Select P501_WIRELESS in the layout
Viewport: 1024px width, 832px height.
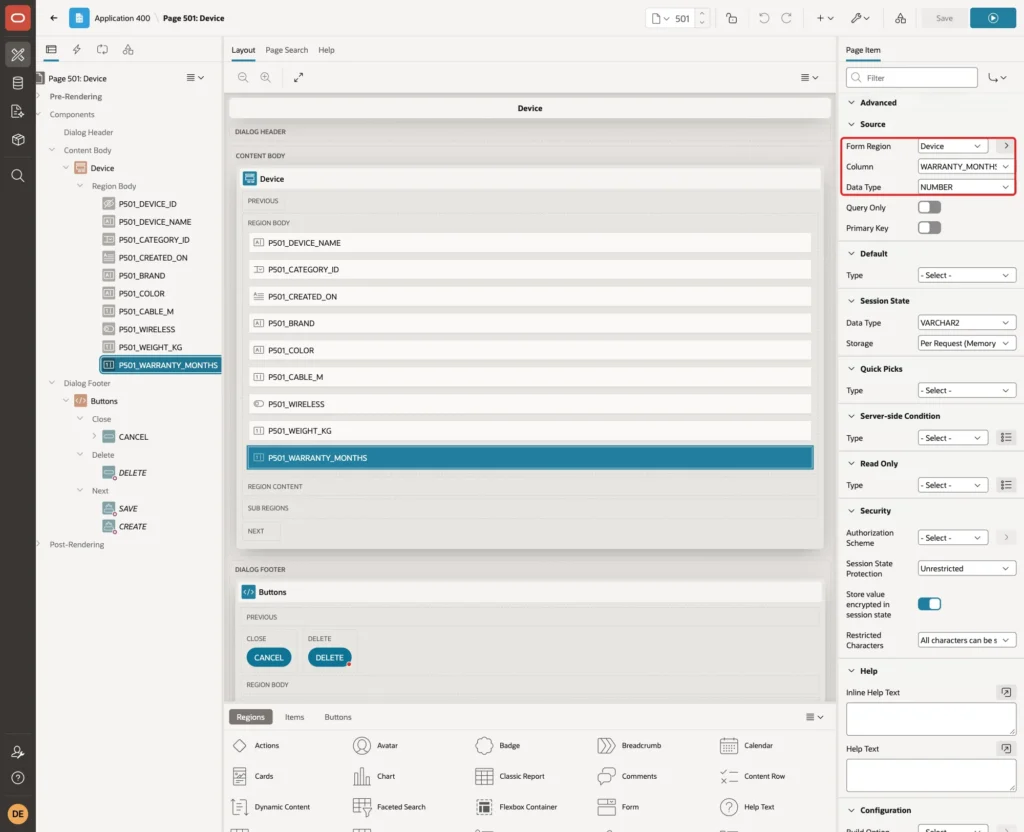coord(530,404)
